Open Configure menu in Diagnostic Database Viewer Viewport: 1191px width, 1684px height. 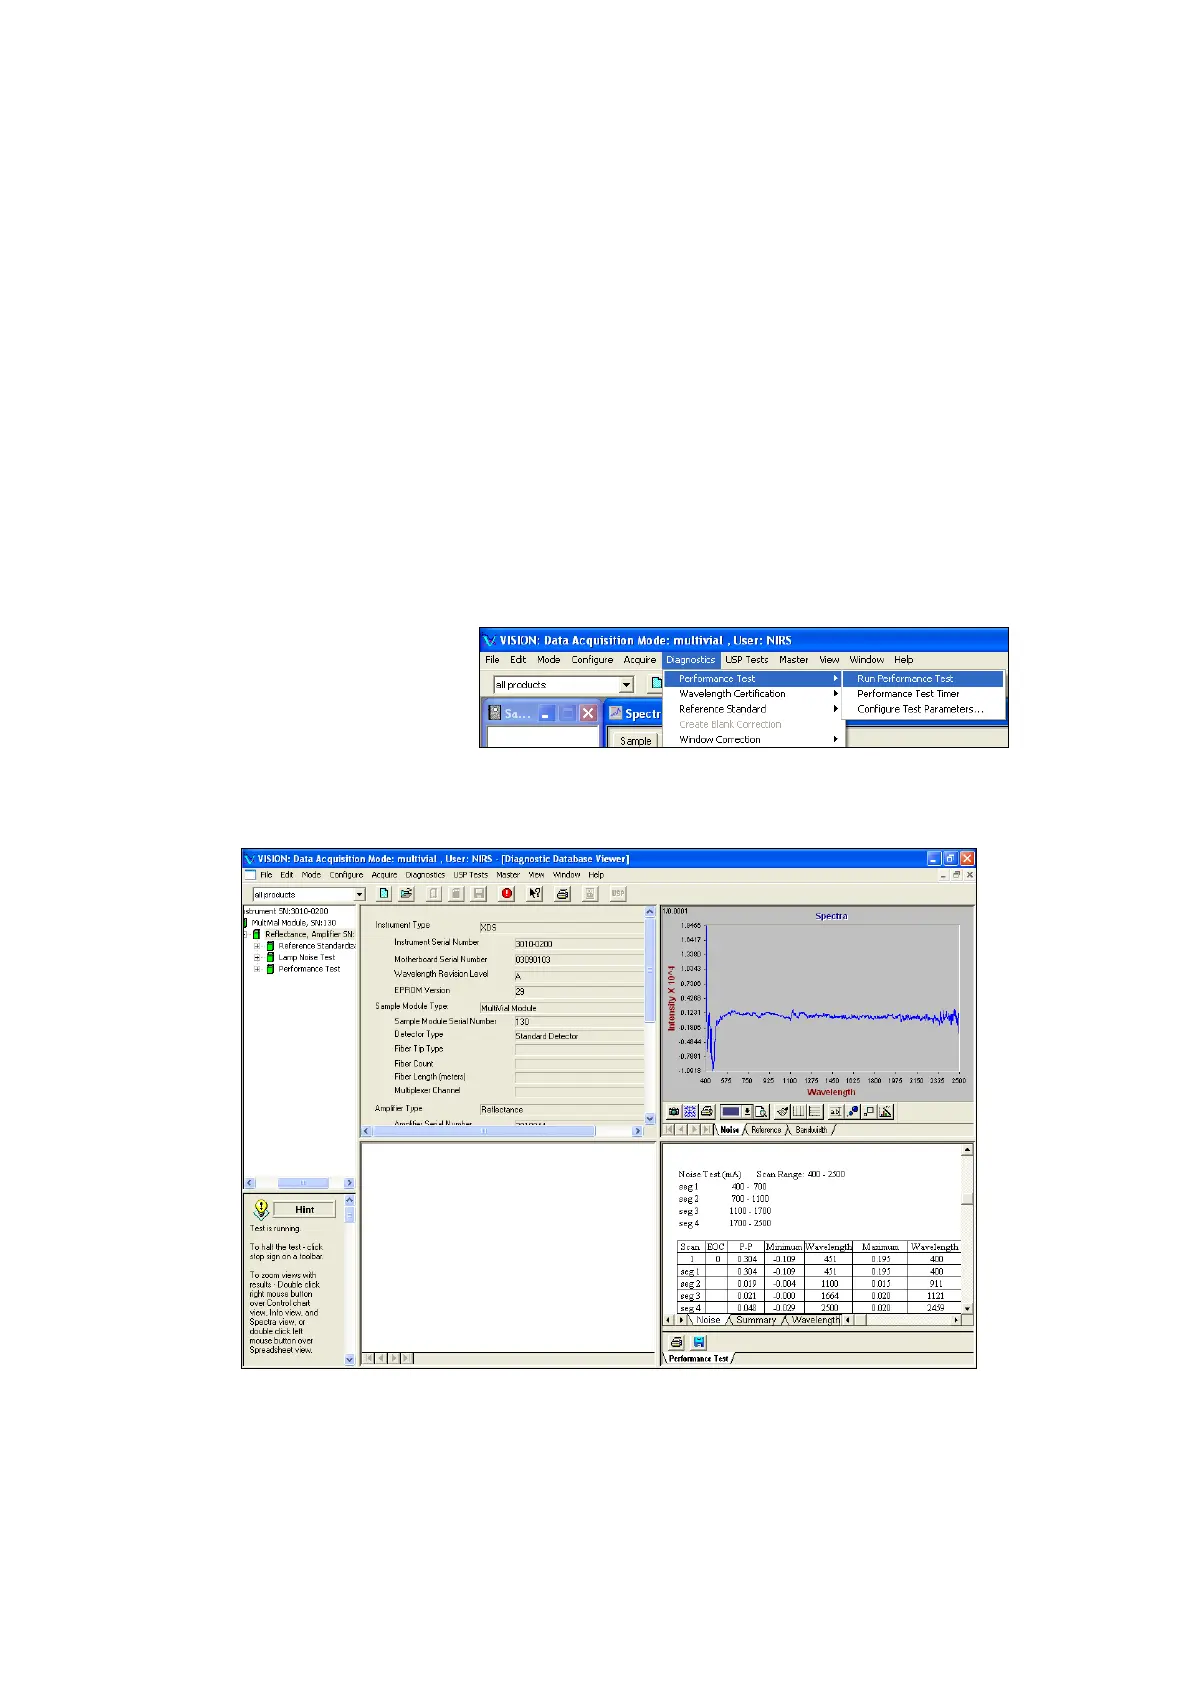(347, 875)
